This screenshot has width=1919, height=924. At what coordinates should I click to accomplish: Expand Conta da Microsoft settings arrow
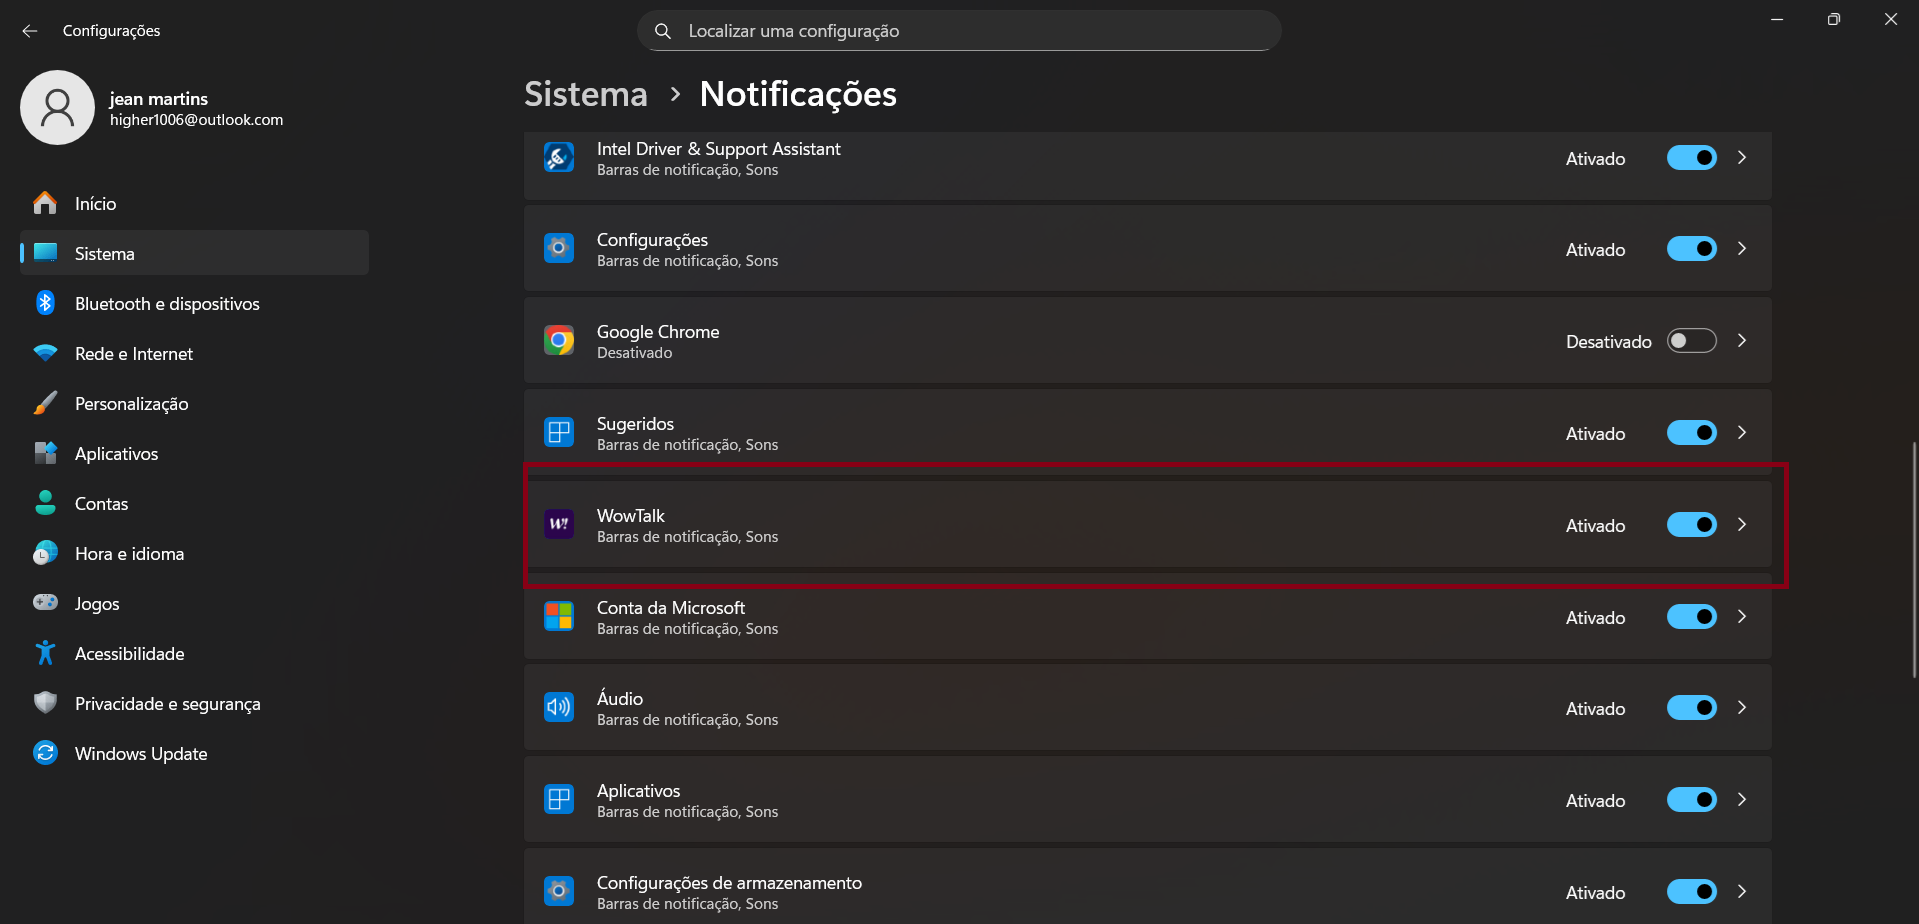[x=1742, y=617]
